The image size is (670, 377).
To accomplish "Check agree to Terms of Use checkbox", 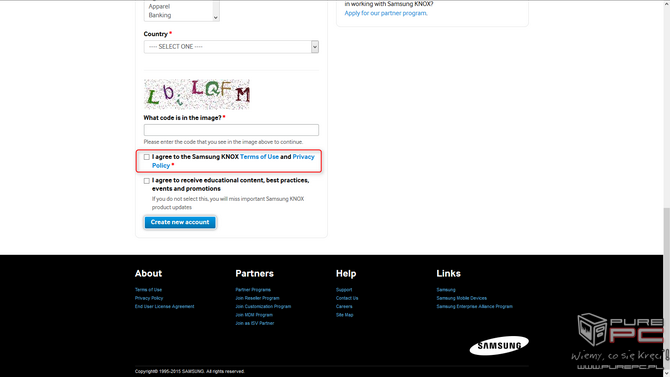I will pyautogui.click(x=147, y=157).
